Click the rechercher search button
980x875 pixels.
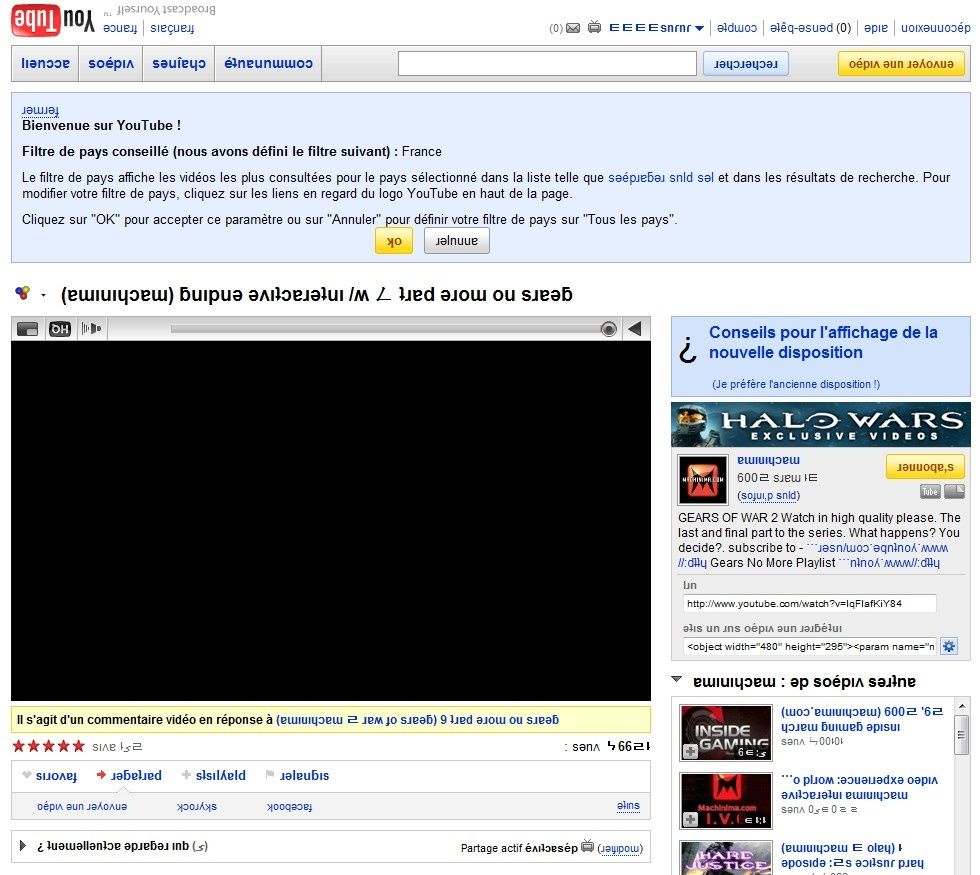pos(746,64)
